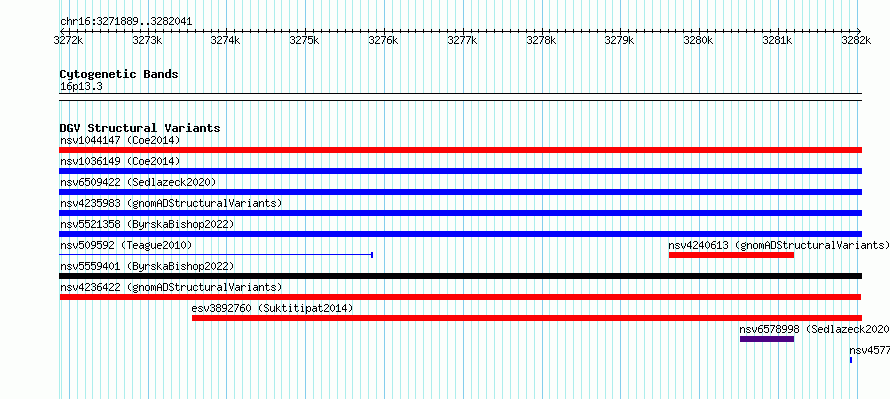The width and height of the screenshot is (890, 399).
Task: Click the 3282k ruler label
Action: (857, 40)
